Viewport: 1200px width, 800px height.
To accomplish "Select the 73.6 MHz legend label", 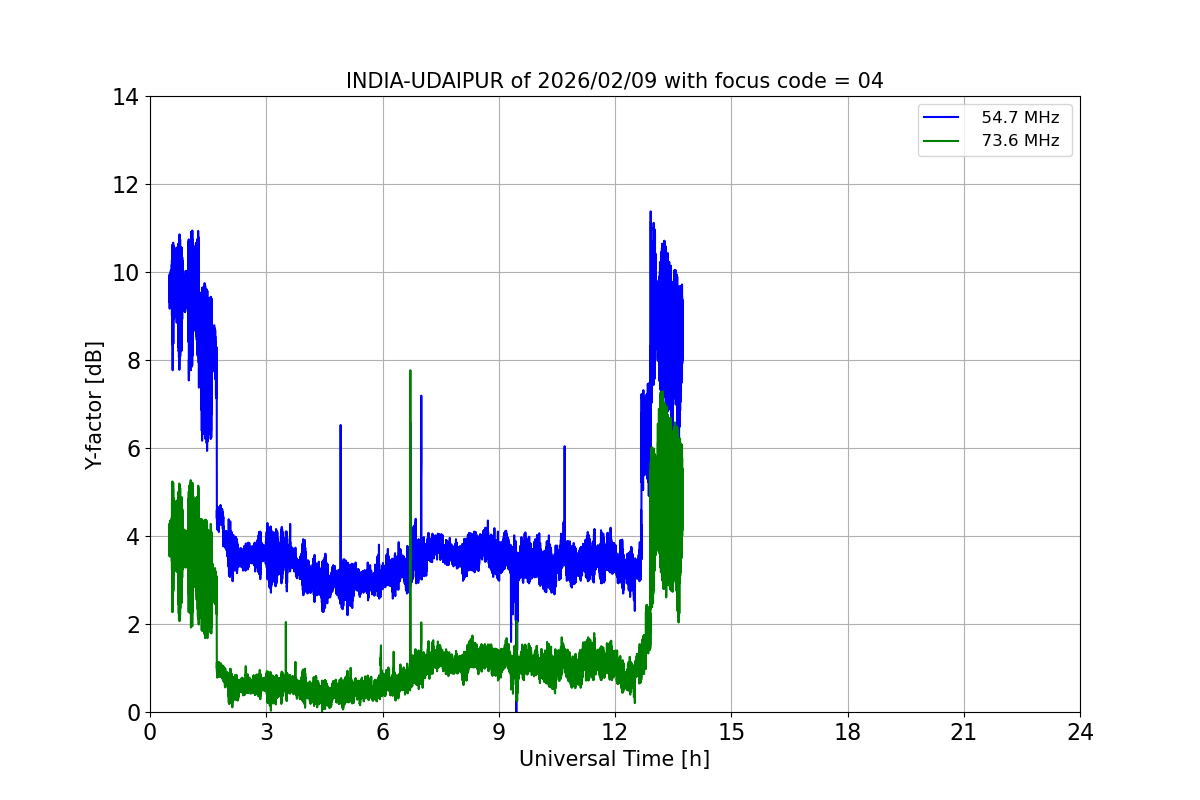I will click(x=1020, y=141).
